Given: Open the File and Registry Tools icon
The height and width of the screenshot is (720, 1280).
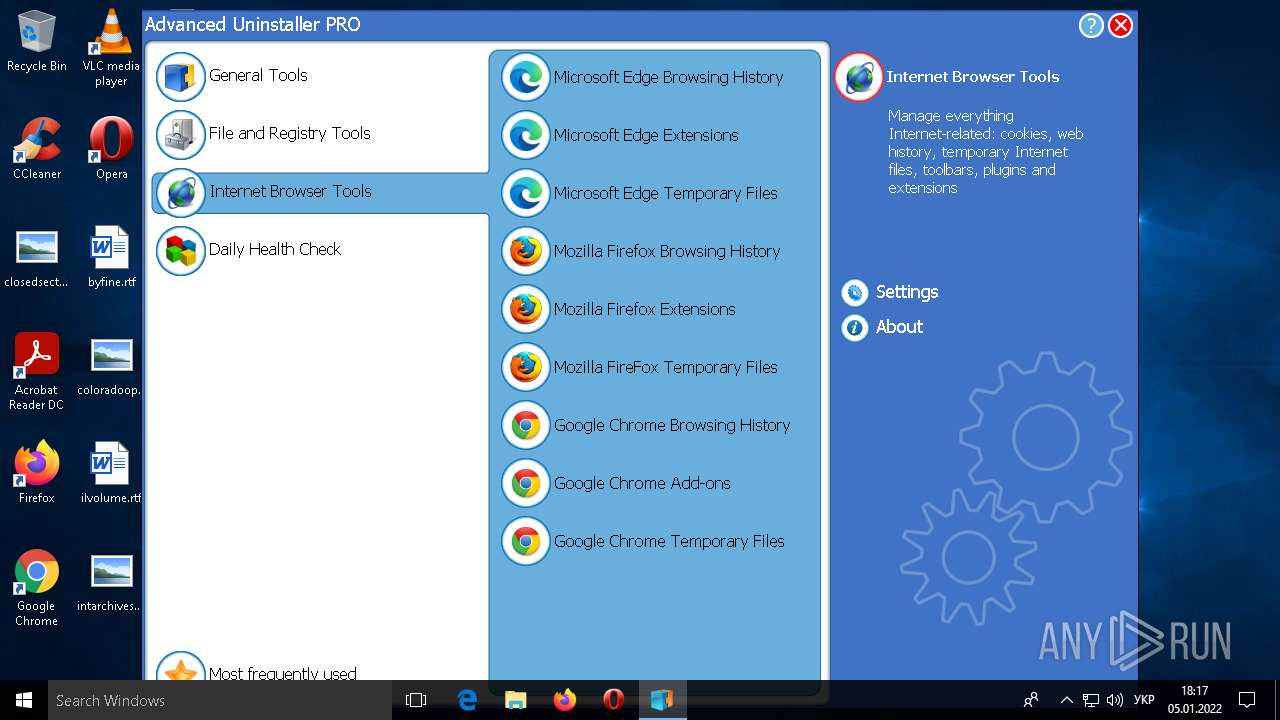Looking at the screenshot, I should click(x=181, y=135).
